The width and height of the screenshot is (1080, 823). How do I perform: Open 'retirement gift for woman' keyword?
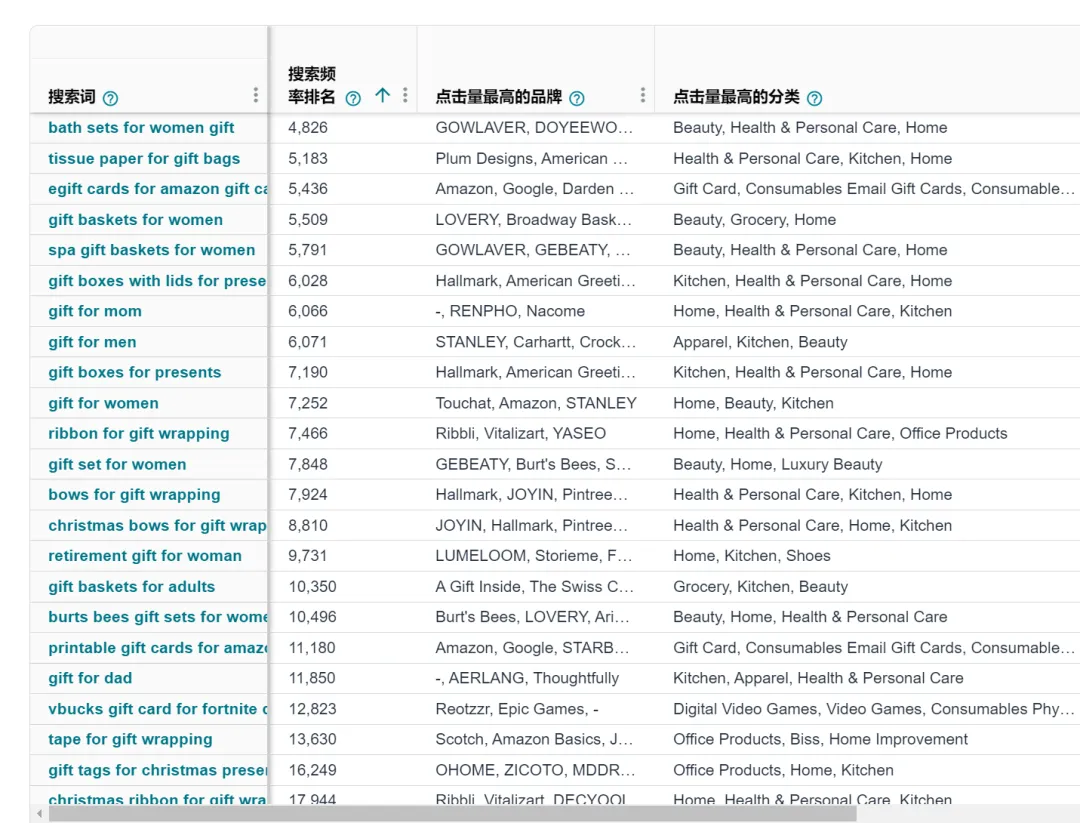[145, 556]
